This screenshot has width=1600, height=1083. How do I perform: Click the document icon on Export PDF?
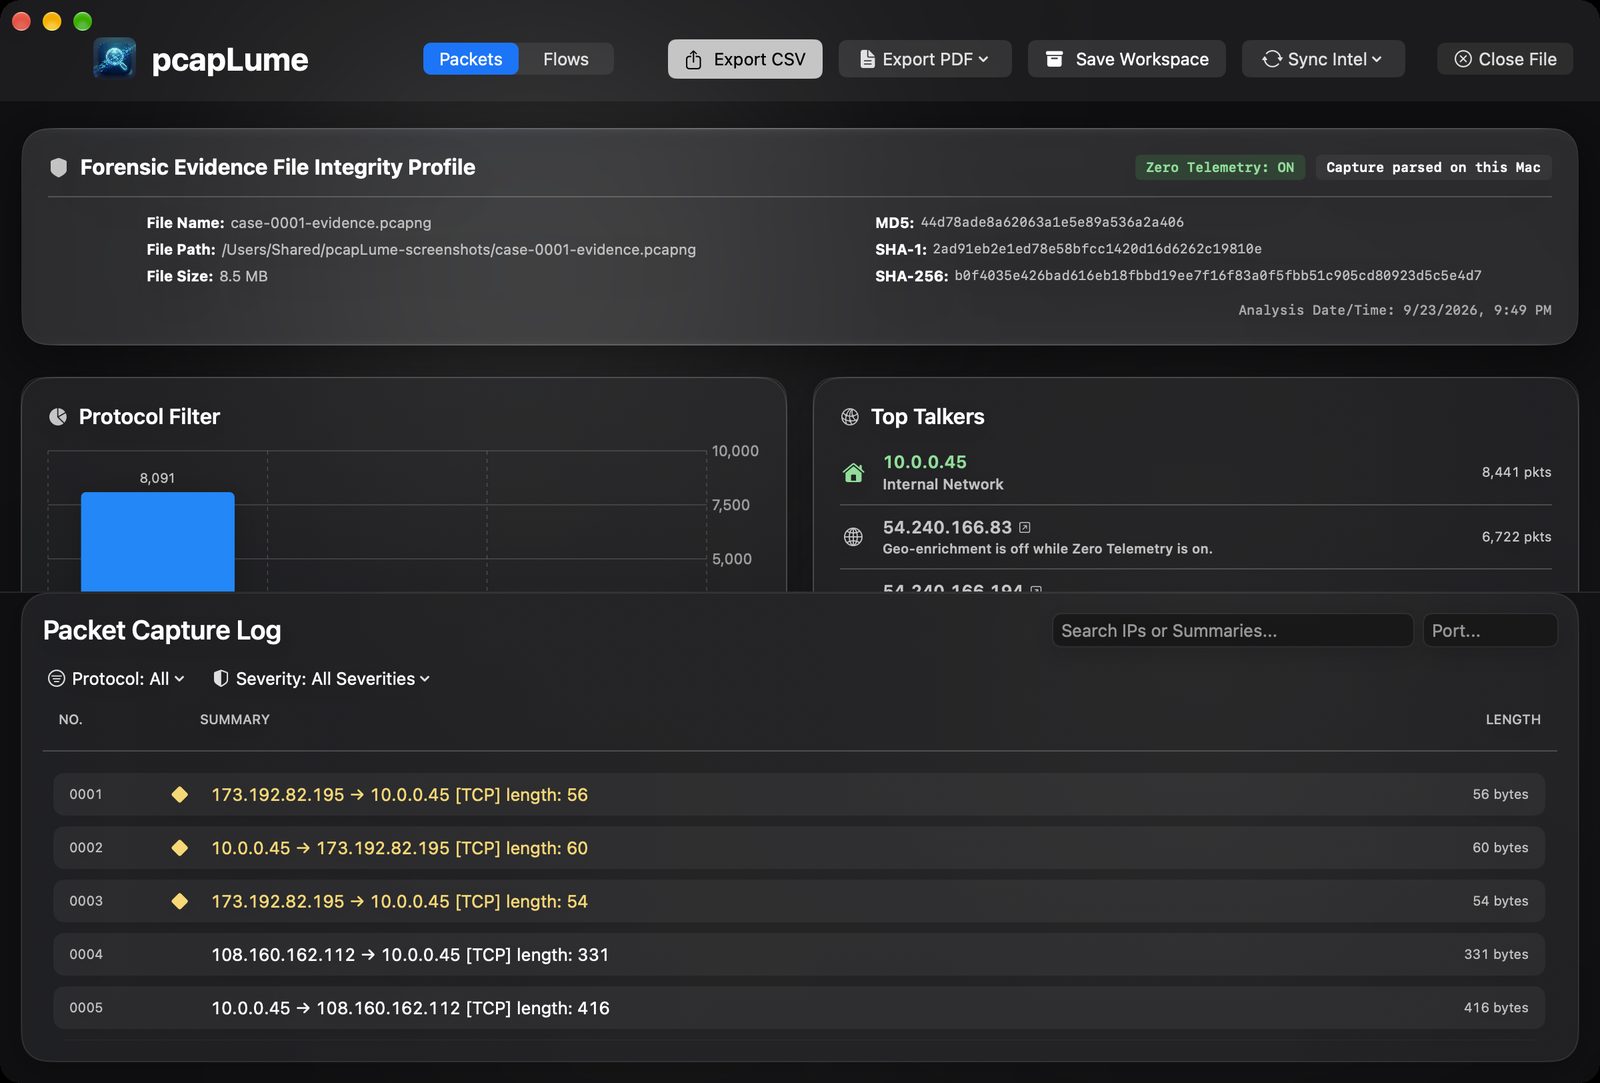pos(867,59)
